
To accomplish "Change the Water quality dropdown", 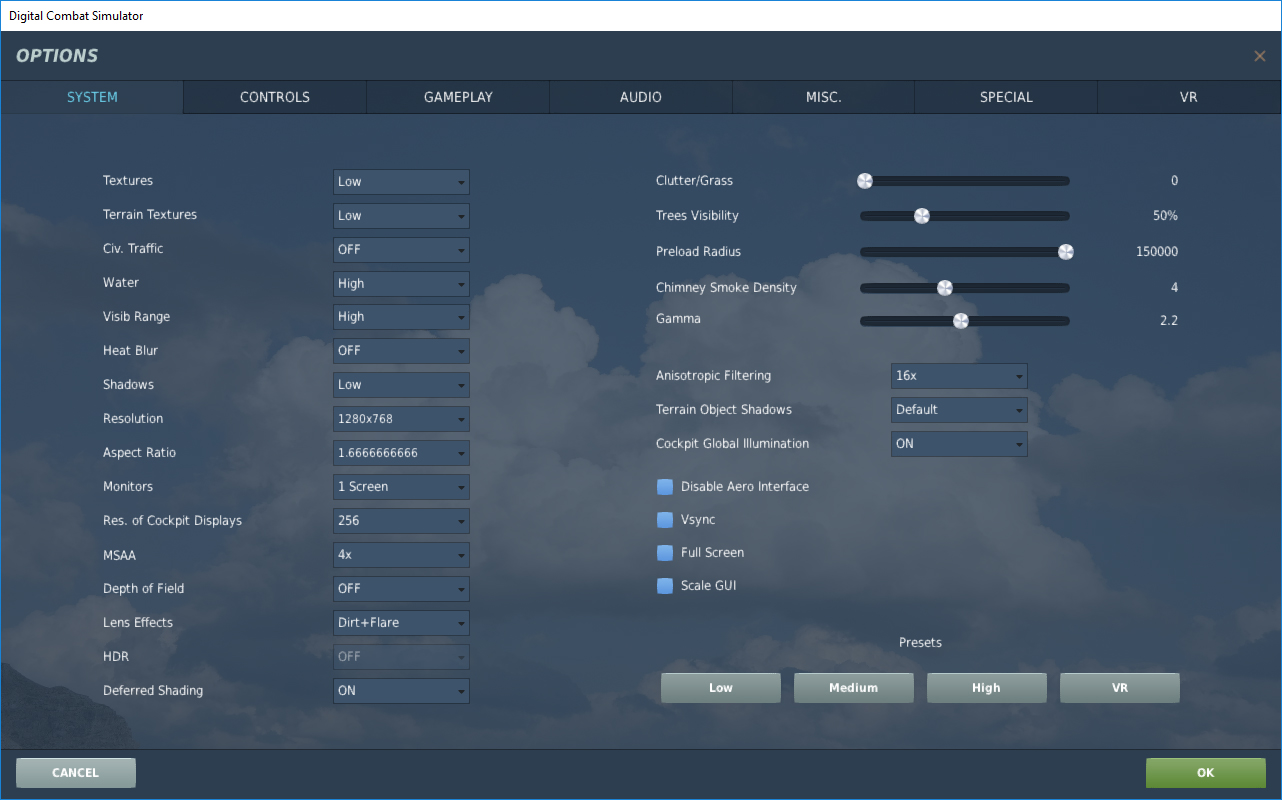I will [401, 284].
